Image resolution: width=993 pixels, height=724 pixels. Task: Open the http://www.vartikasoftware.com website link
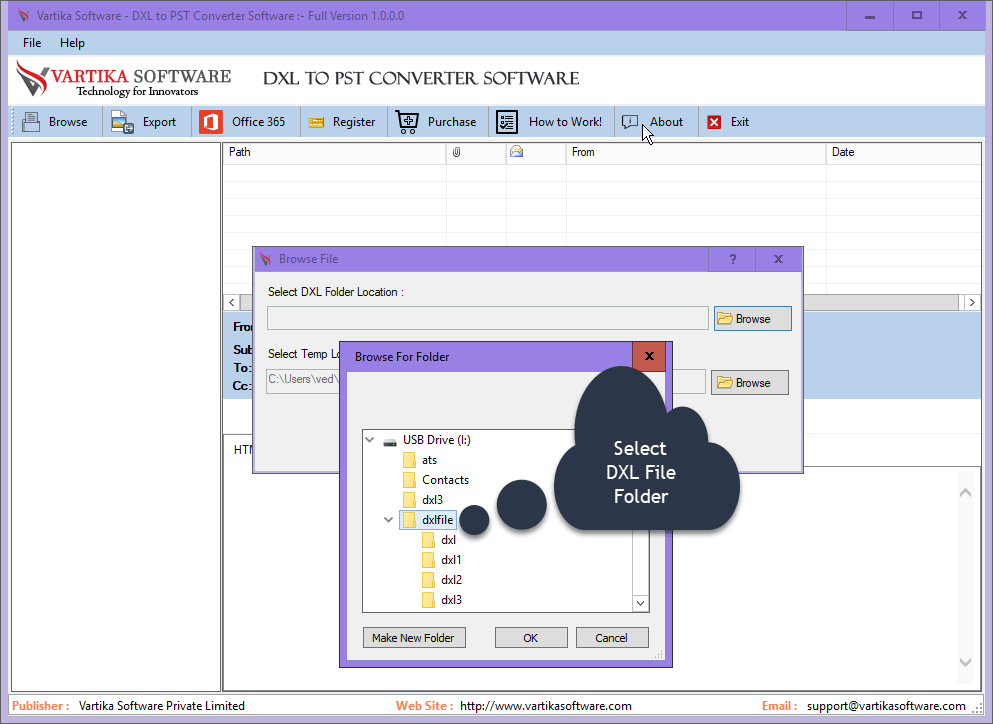pyautogui.click(x=545, y=706)
